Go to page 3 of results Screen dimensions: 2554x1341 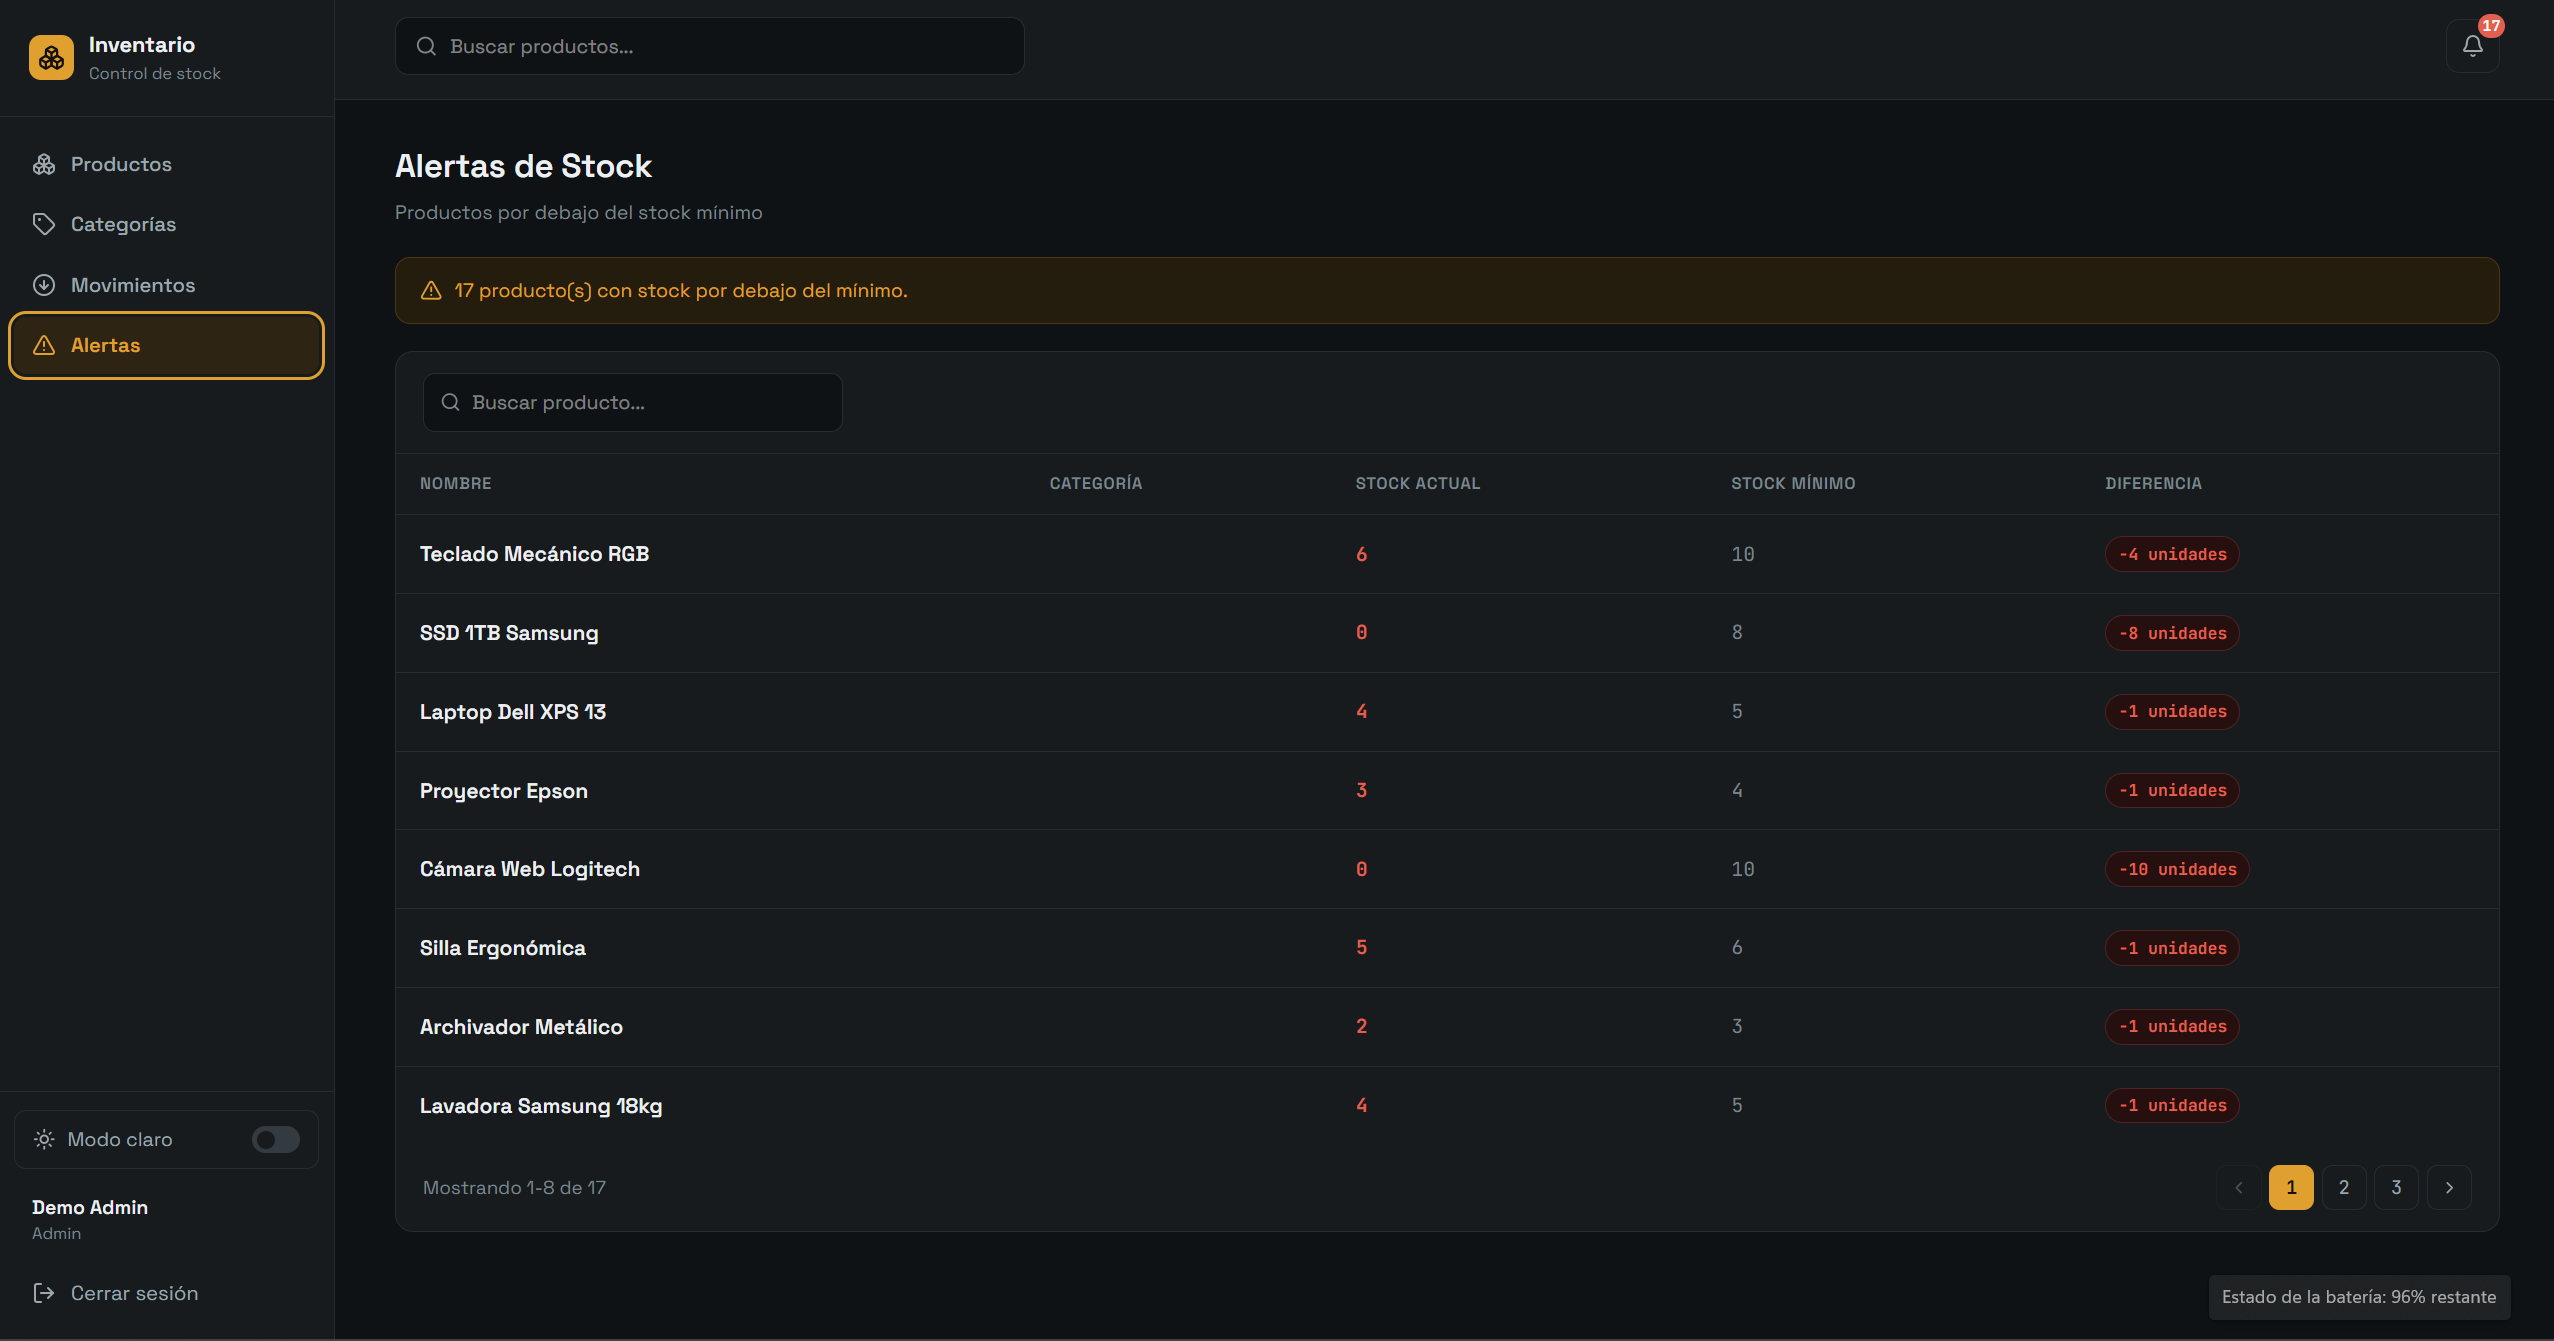tap(2396, 1188)
